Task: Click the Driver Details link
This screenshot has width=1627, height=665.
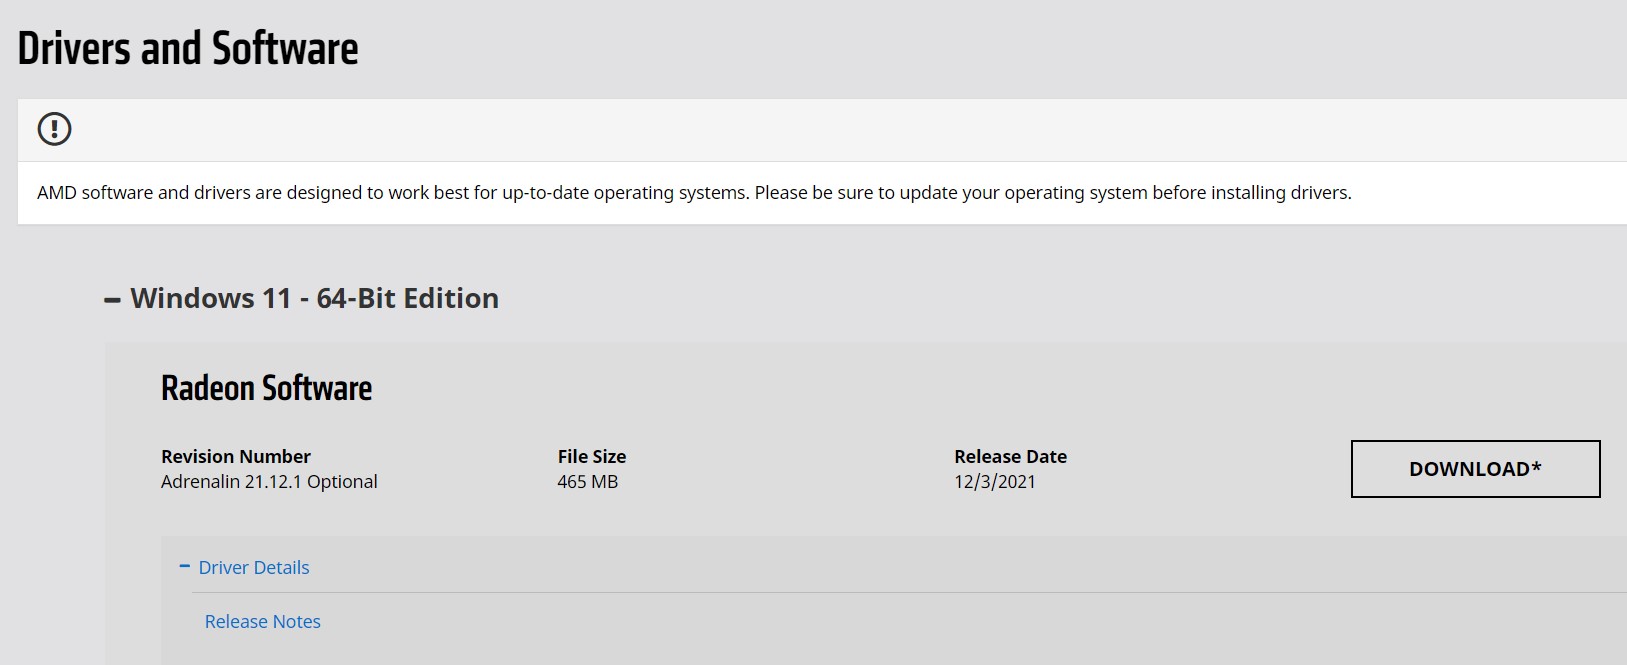Action: coord(254,567)
